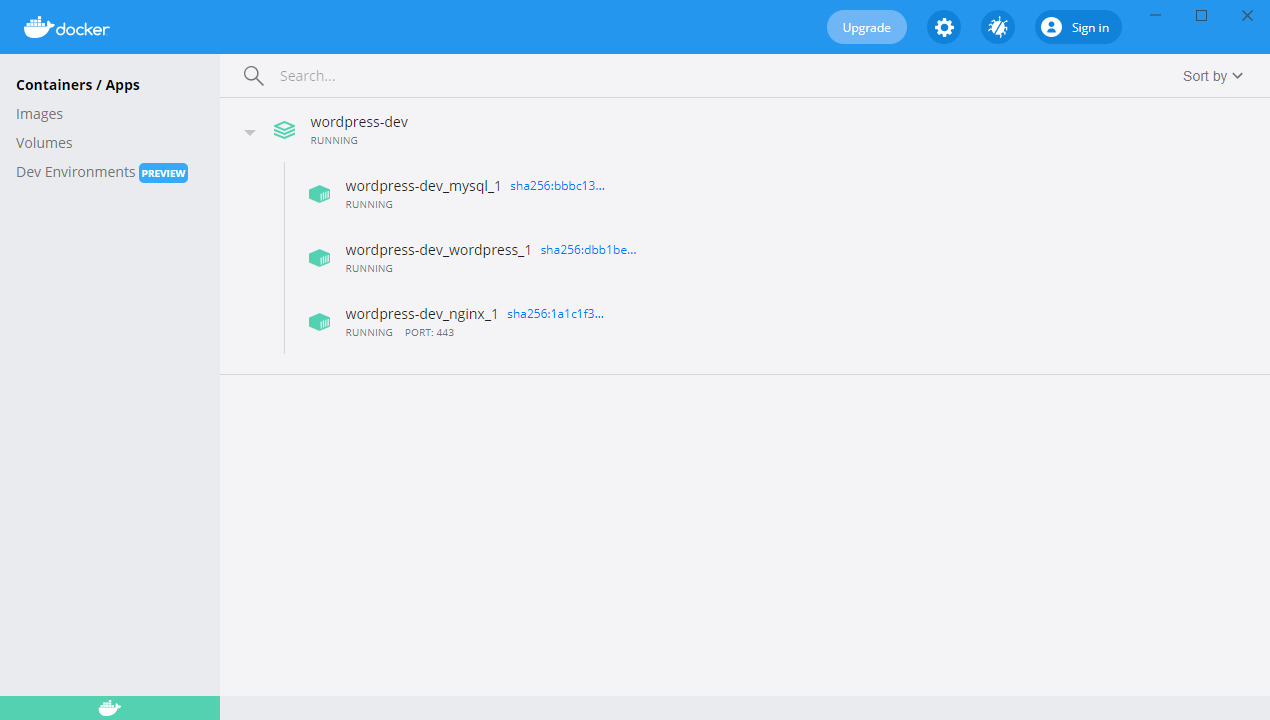Go to Dev Environments preview
Screen dimensions: 1270x720
pos(76,172)
